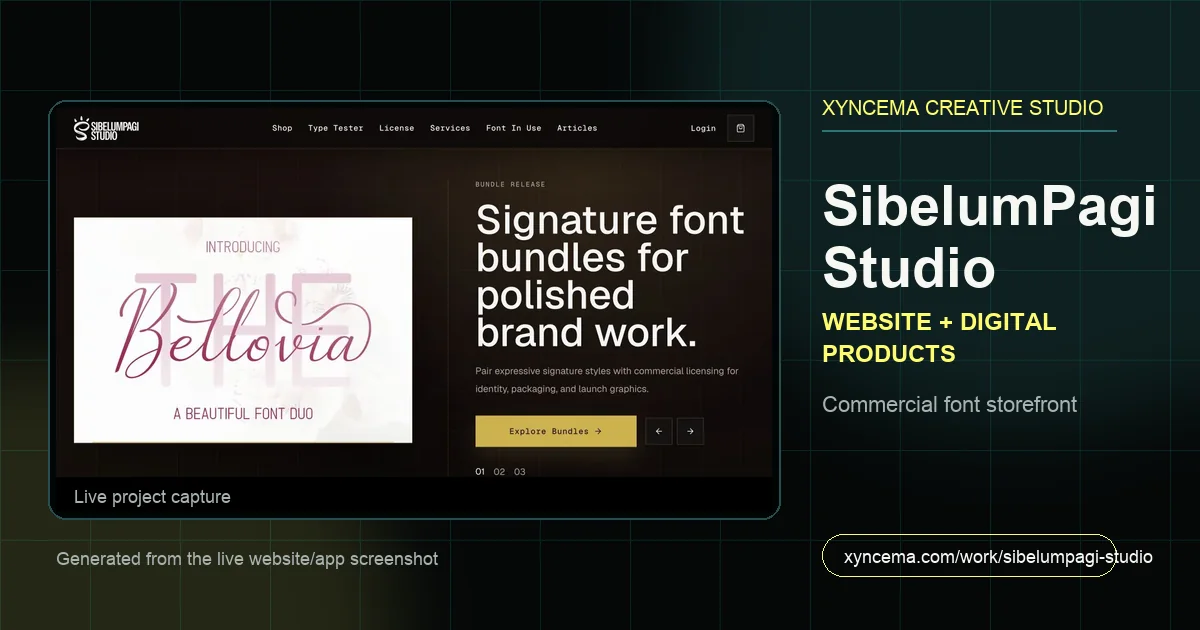Open the Articles nav link
Screen dimensions: 1200x630
coord(577,128)
